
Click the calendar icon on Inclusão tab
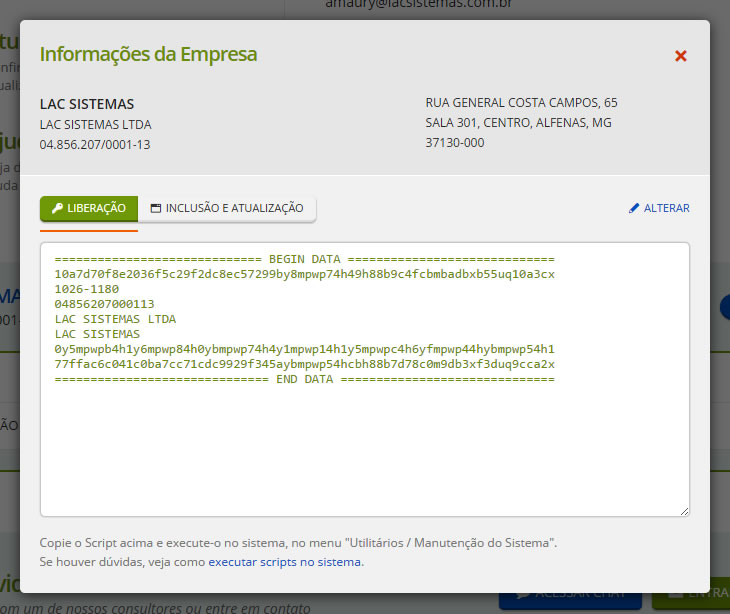(x=156, y=208)
